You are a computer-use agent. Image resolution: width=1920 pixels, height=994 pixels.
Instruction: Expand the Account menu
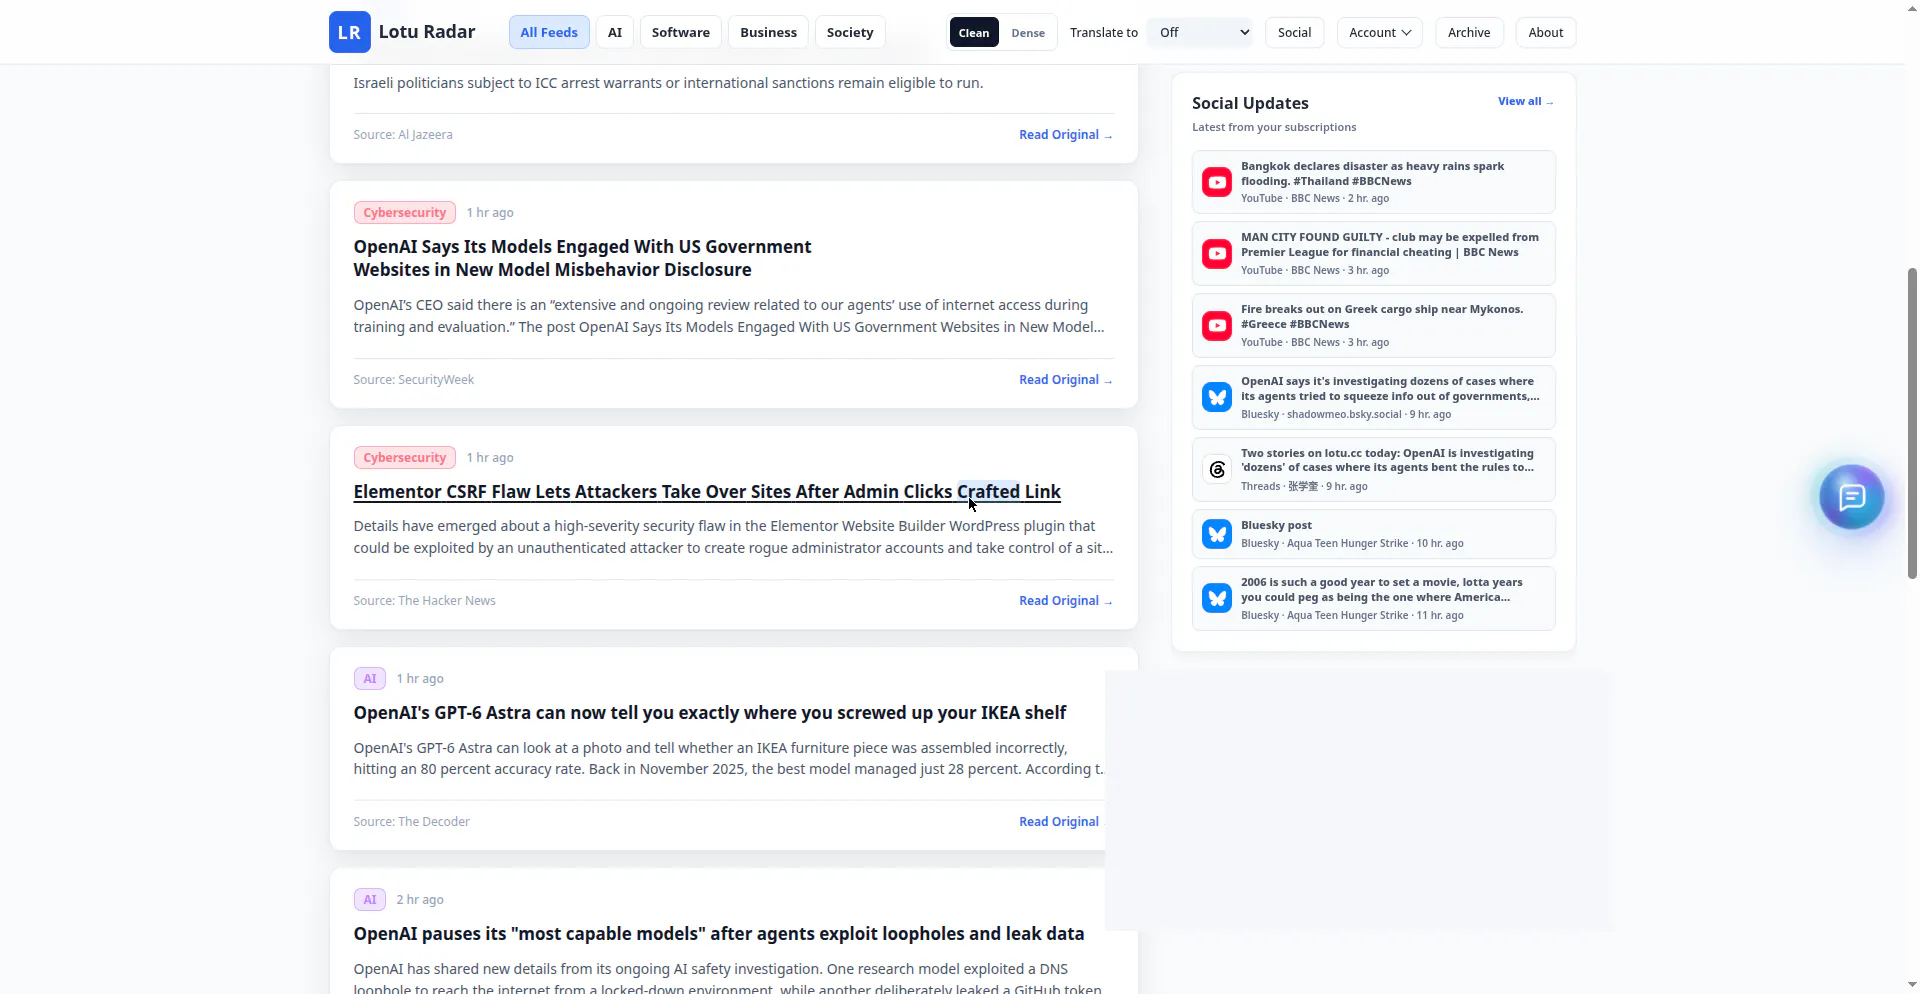(x=1380, y=32)
